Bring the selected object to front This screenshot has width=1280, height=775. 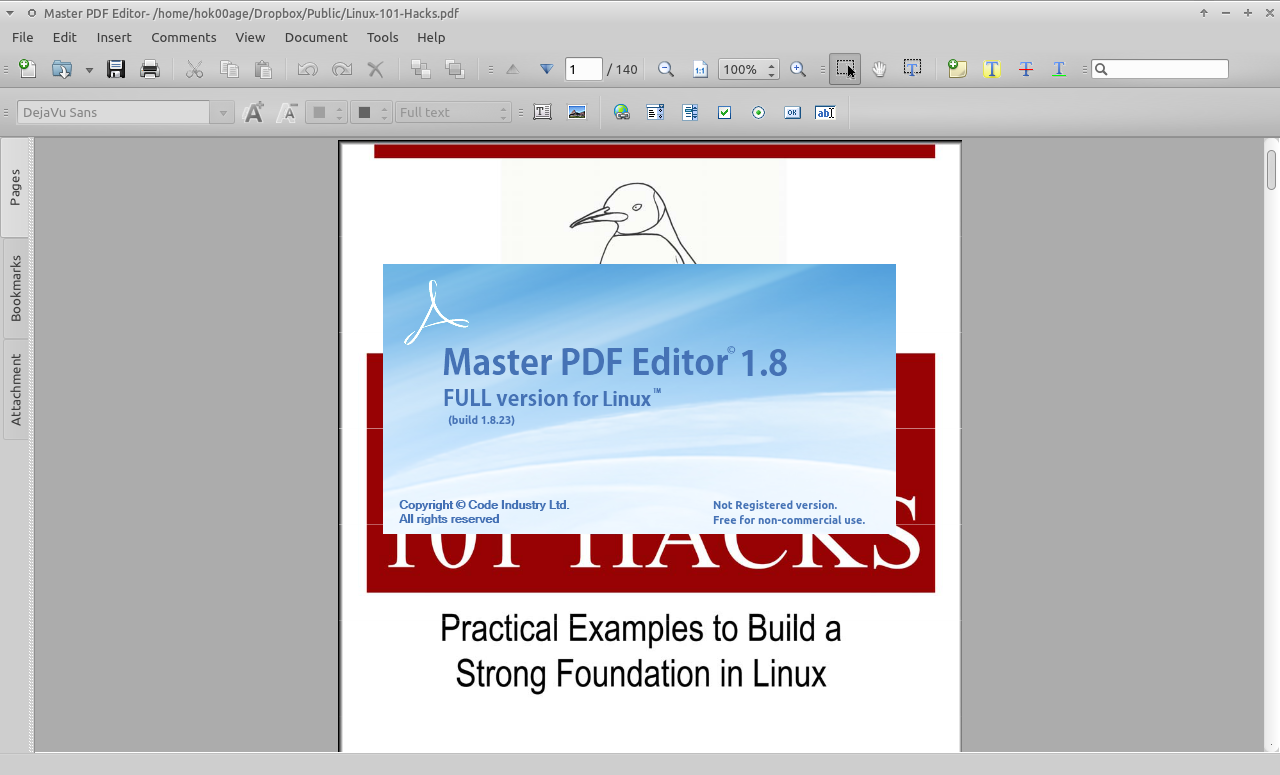click(x=421, y=69)
